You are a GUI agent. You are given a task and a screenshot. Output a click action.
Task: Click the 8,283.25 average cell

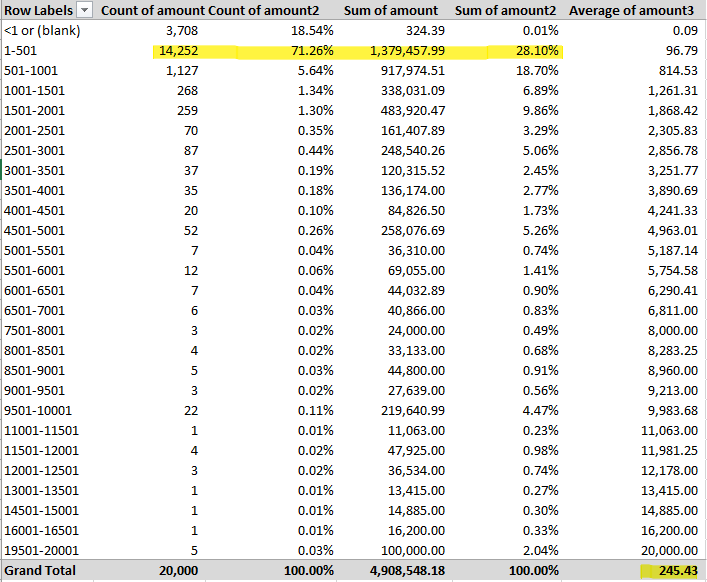[x=673, y=351]
